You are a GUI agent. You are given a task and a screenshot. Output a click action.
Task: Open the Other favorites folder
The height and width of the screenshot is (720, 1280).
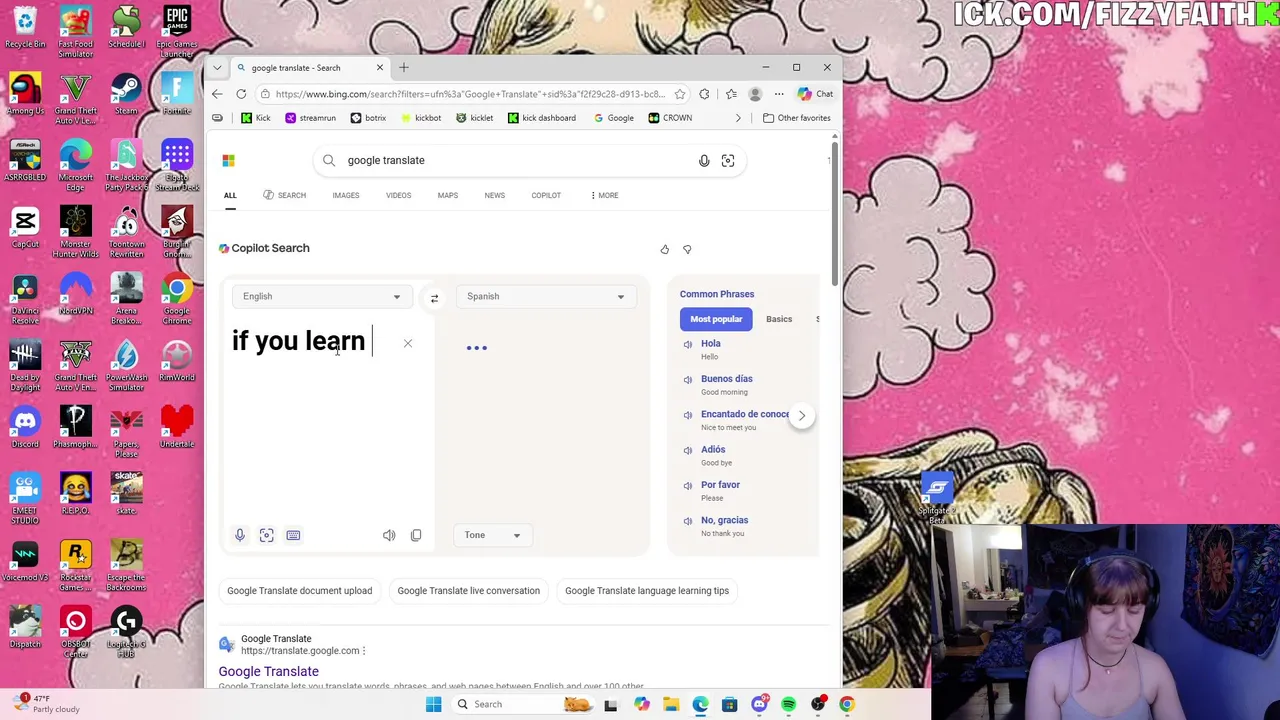click(797, 118)
